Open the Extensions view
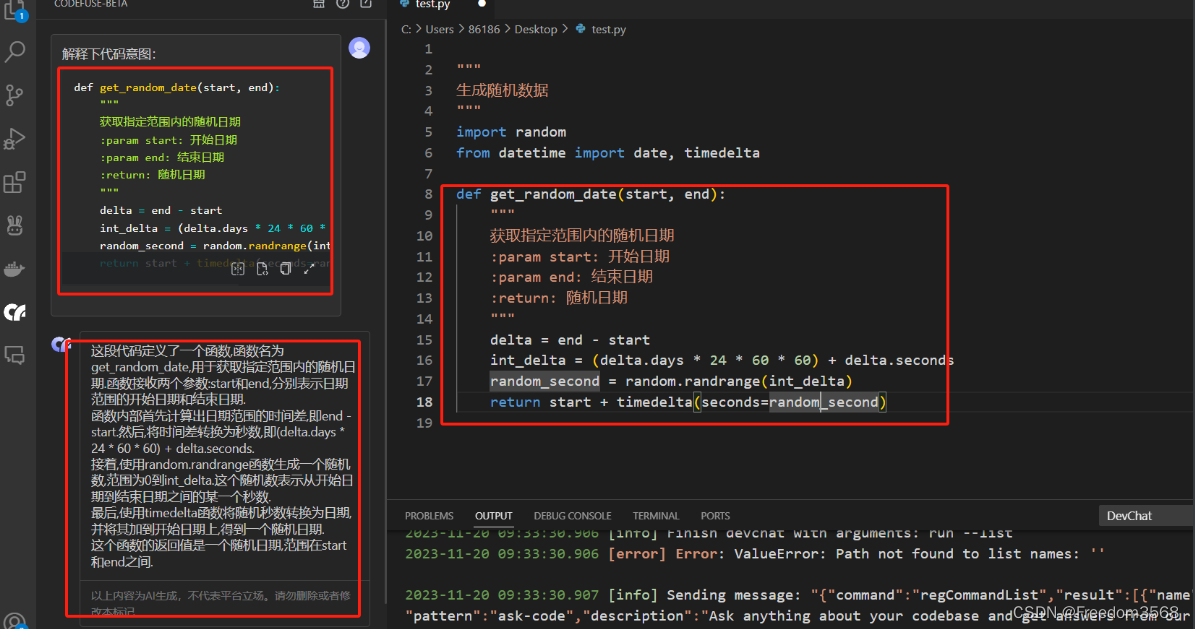The image size is (1195, 629). click(x=14, y=181)
